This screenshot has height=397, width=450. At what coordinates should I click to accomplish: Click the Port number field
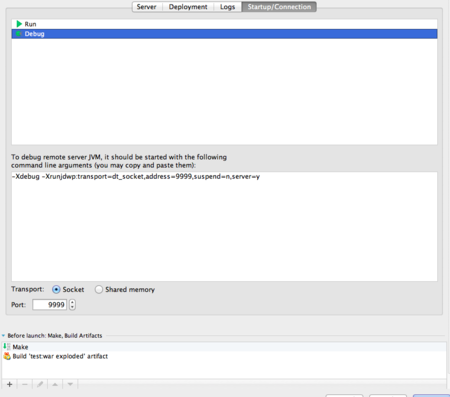(x=49, y=305)
